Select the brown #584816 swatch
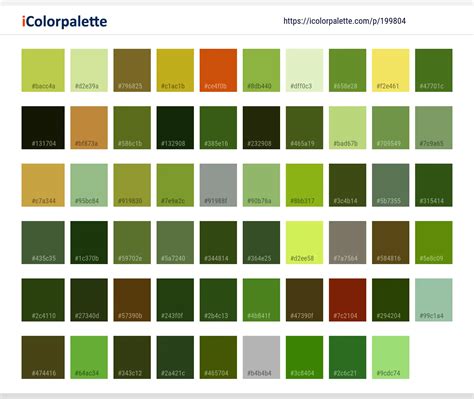Image resolution: width=474 pixels, height=399 pixels. coord(391,242)
